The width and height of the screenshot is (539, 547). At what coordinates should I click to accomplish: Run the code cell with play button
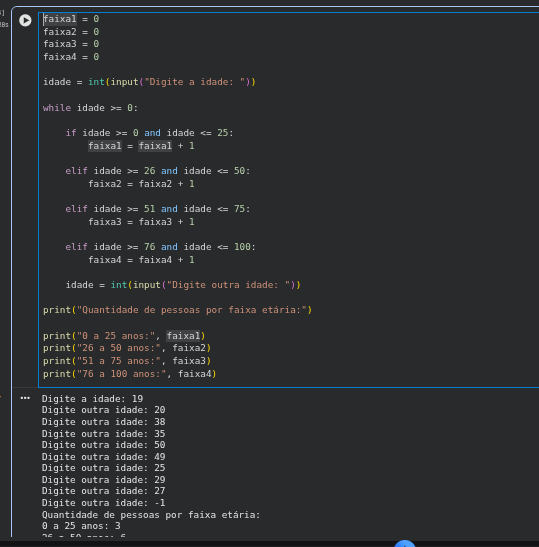[x=25, y=20]
